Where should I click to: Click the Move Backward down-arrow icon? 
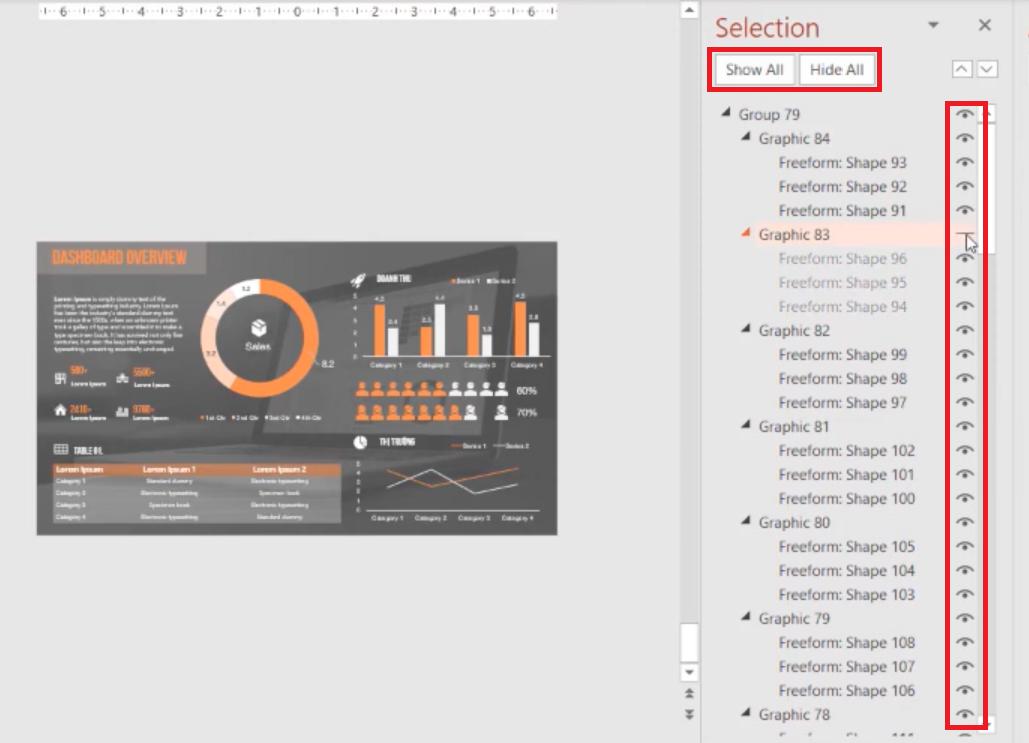pos(987,69)
